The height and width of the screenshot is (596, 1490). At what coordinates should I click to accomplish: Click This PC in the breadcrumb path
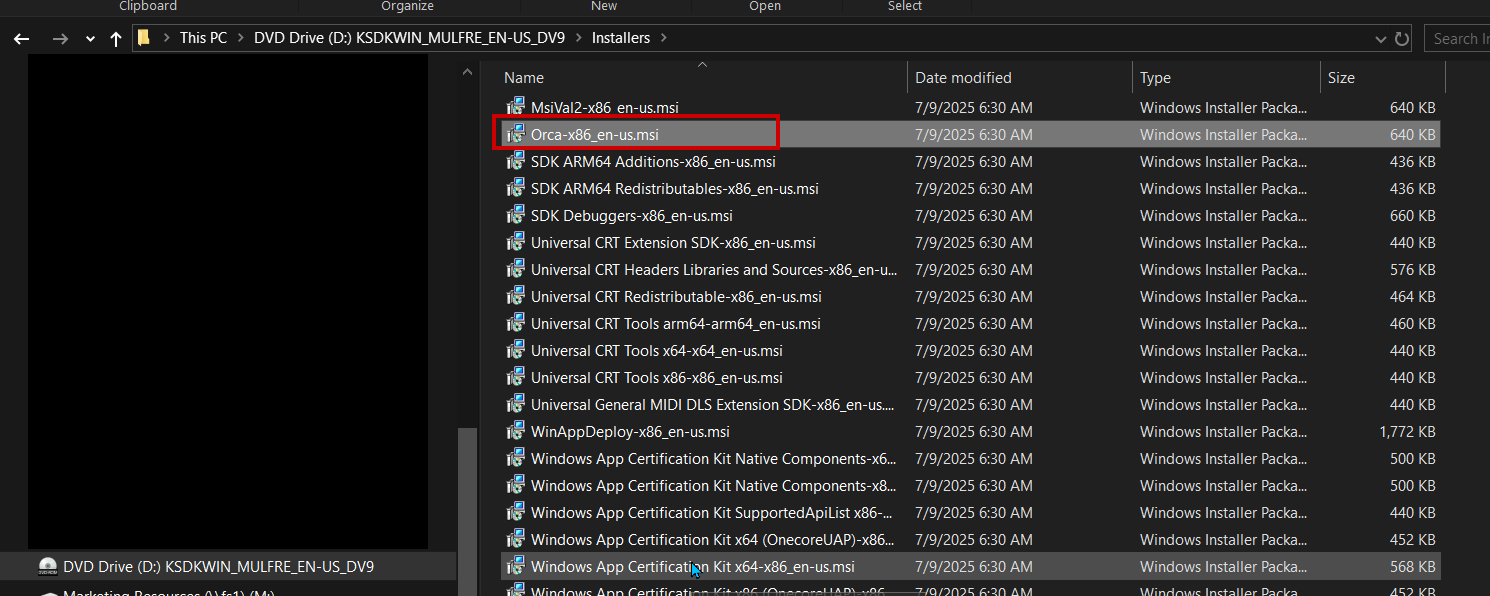coord(203,38)
